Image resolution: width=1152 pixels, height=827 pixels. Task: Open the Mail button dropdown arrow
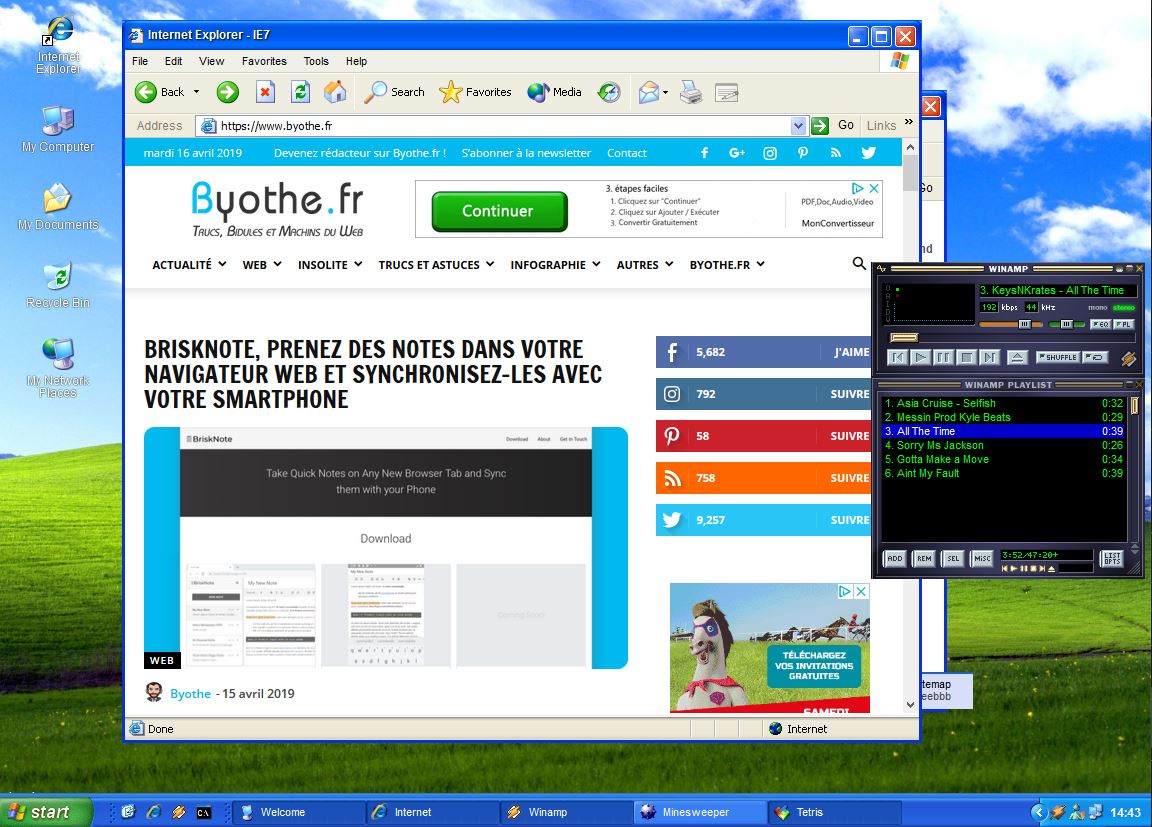(665, 93)
